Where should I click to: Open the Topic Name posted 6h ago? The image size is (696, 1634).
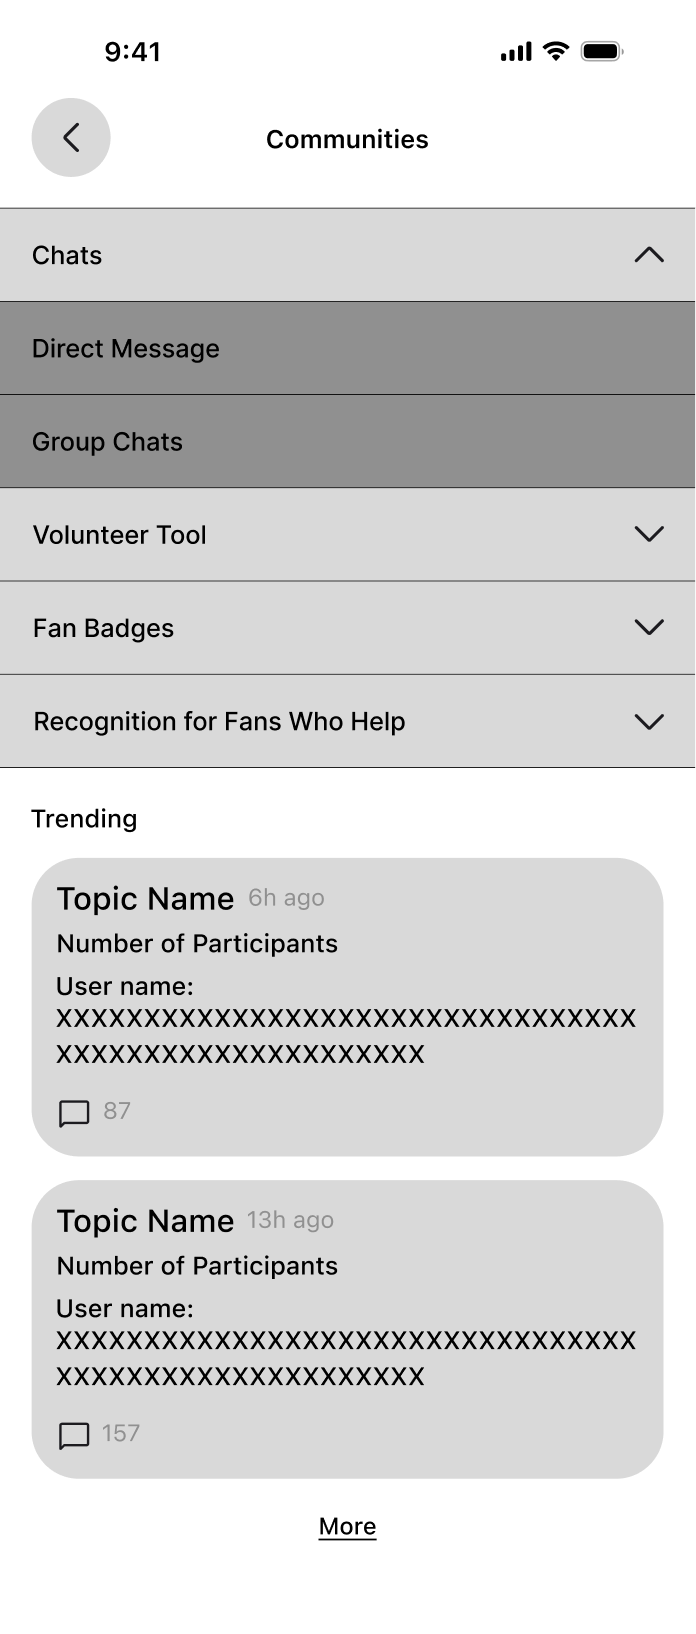[x=145, y=898]
